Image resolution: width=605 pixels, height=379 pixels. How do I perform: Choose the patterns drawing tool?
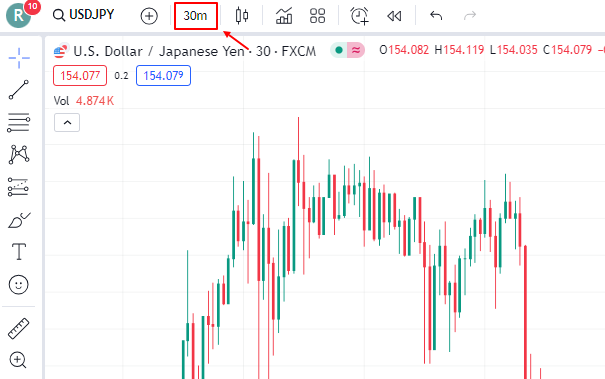click(x=19, y=155)
